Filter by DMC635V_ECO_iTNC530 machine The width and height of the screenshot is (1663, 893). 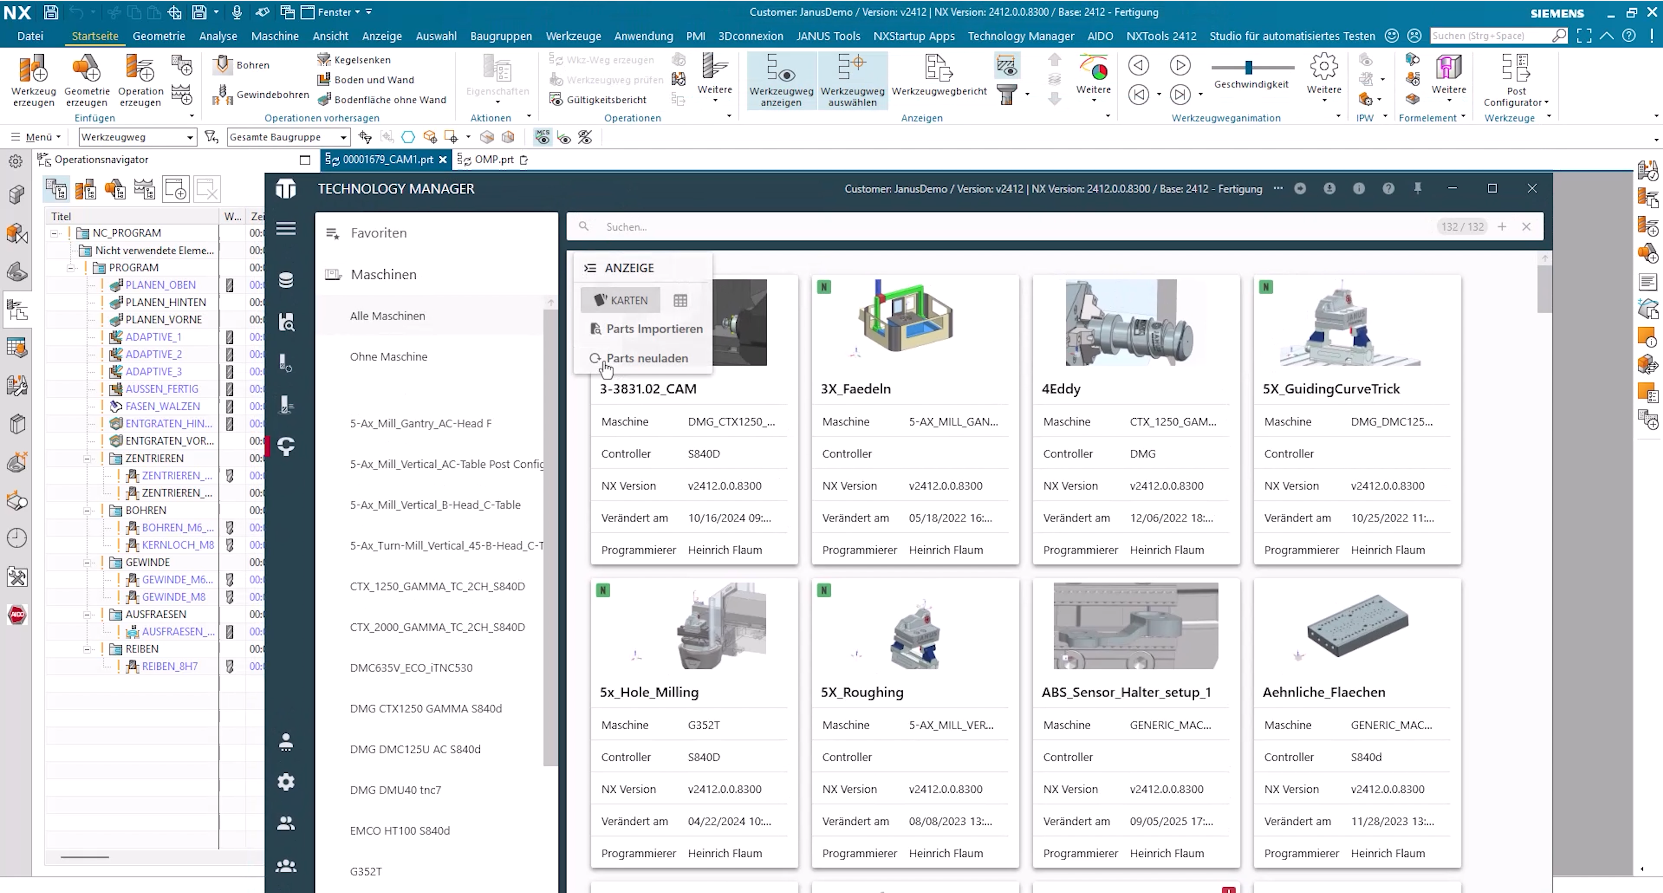pyautogui.click(x=411, y=668)
